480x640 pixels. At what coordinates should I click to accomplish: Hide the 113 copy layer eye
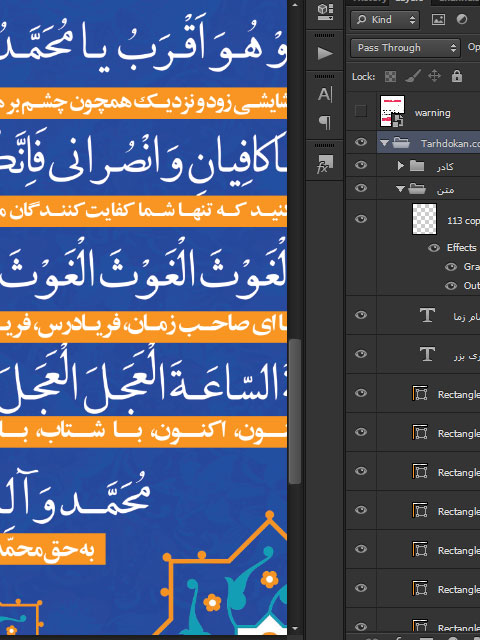pos(361,219)
